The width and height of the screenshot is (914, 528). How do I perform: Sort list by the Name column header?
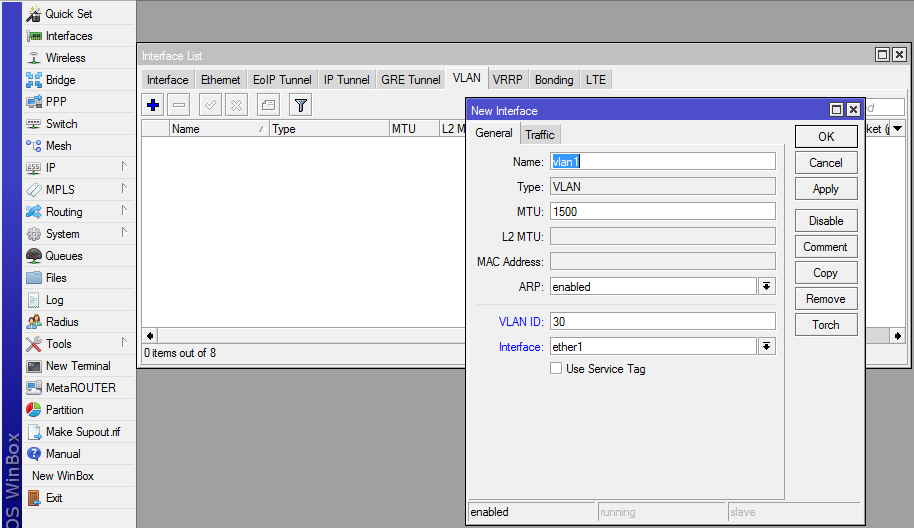click(215, 129)
